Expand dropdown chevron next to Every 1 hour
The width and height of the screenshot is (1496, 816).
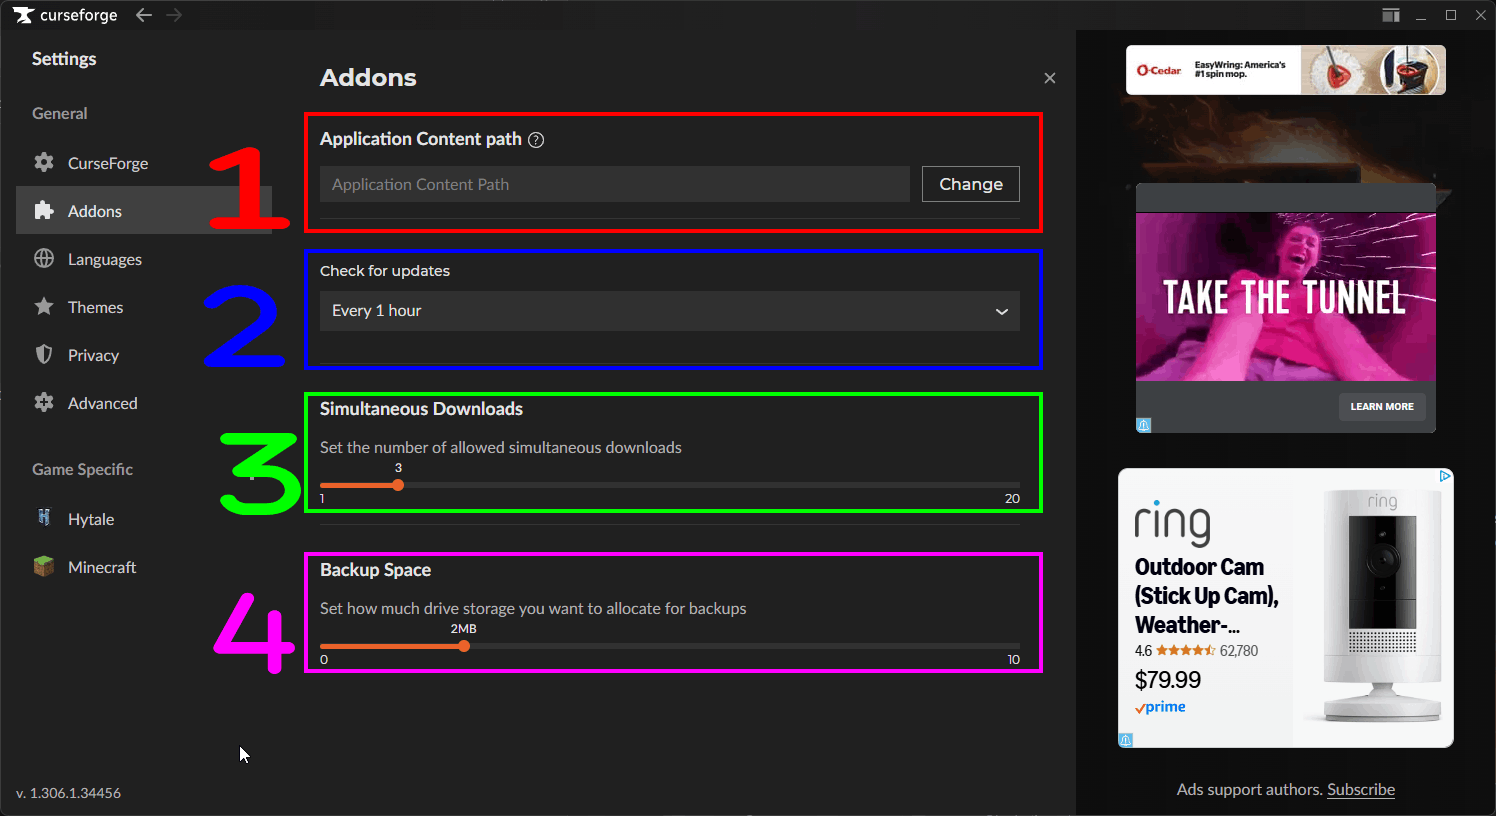click(1001, 312)
